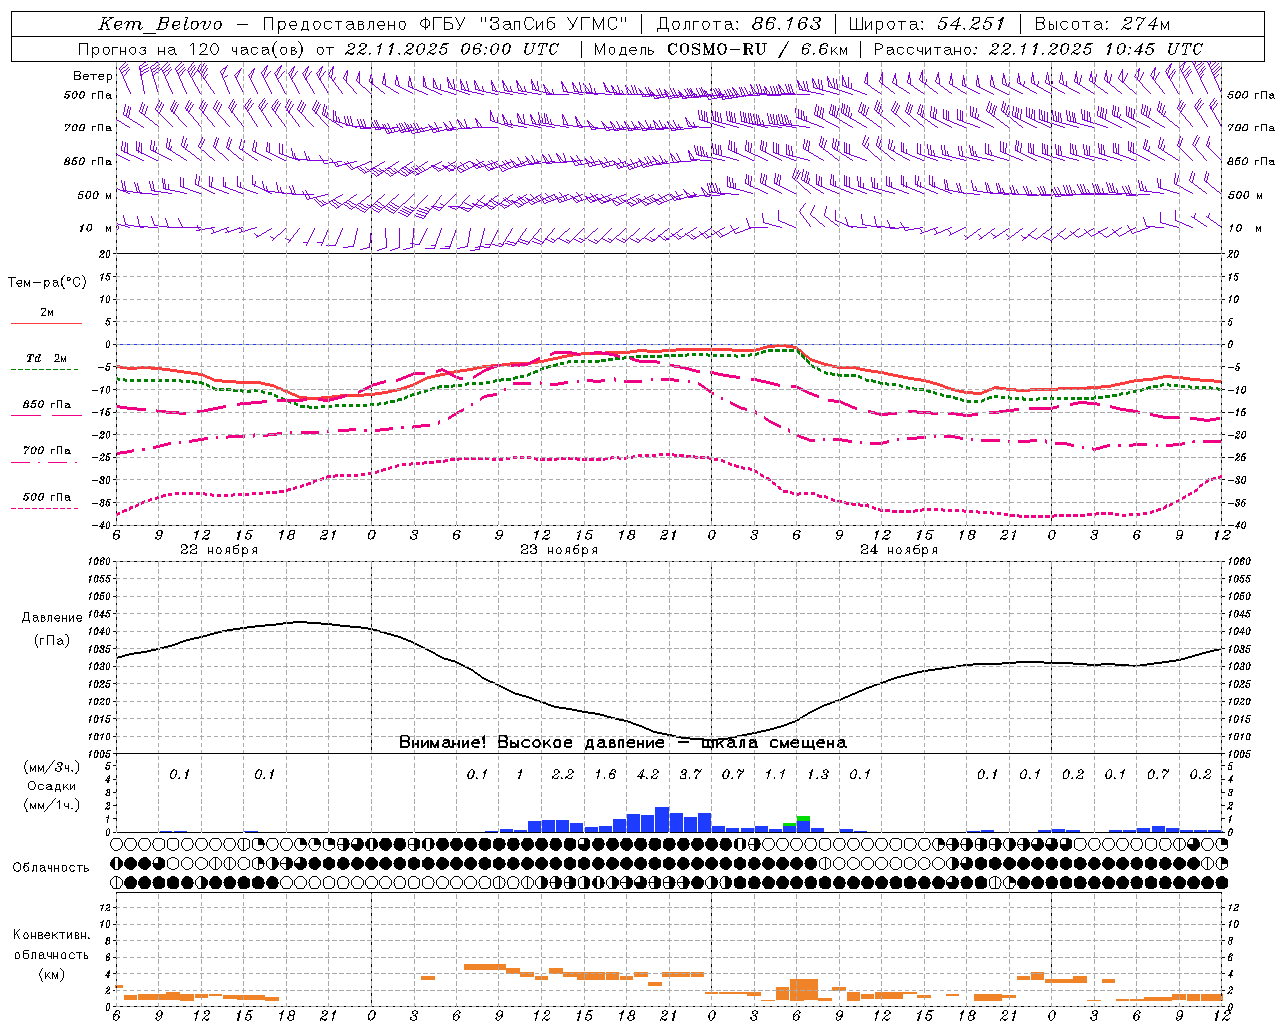Click the 1.3 precipitation value

coord(817,774)
